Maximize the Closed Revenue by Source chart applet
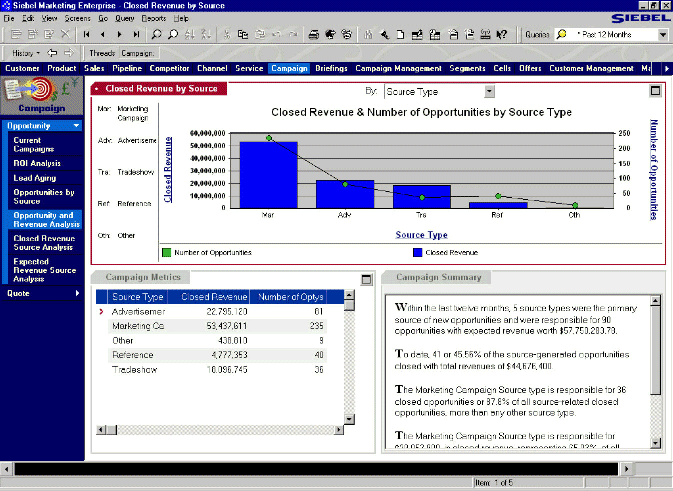673x491 pixels. (x=655, y=90)
